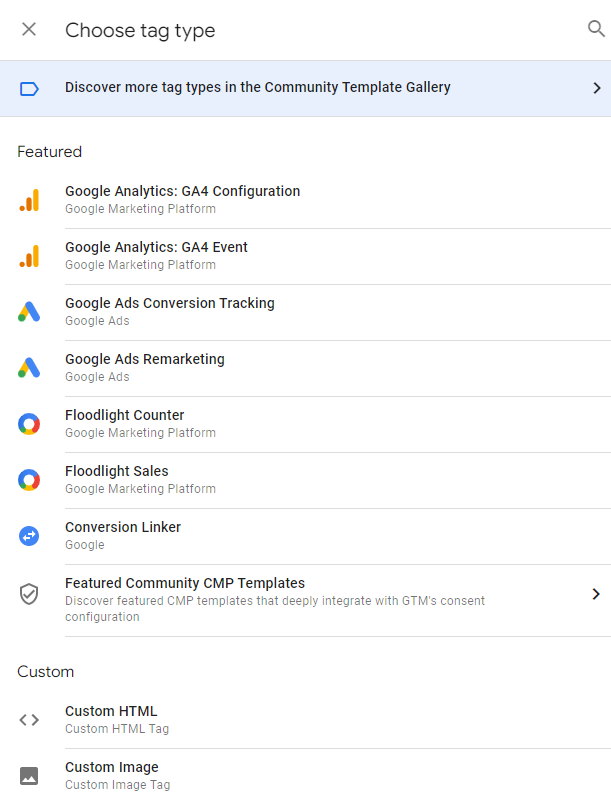Click the GA4 Event analytics icon
611x803 pixels.
(x=29, y=256)
